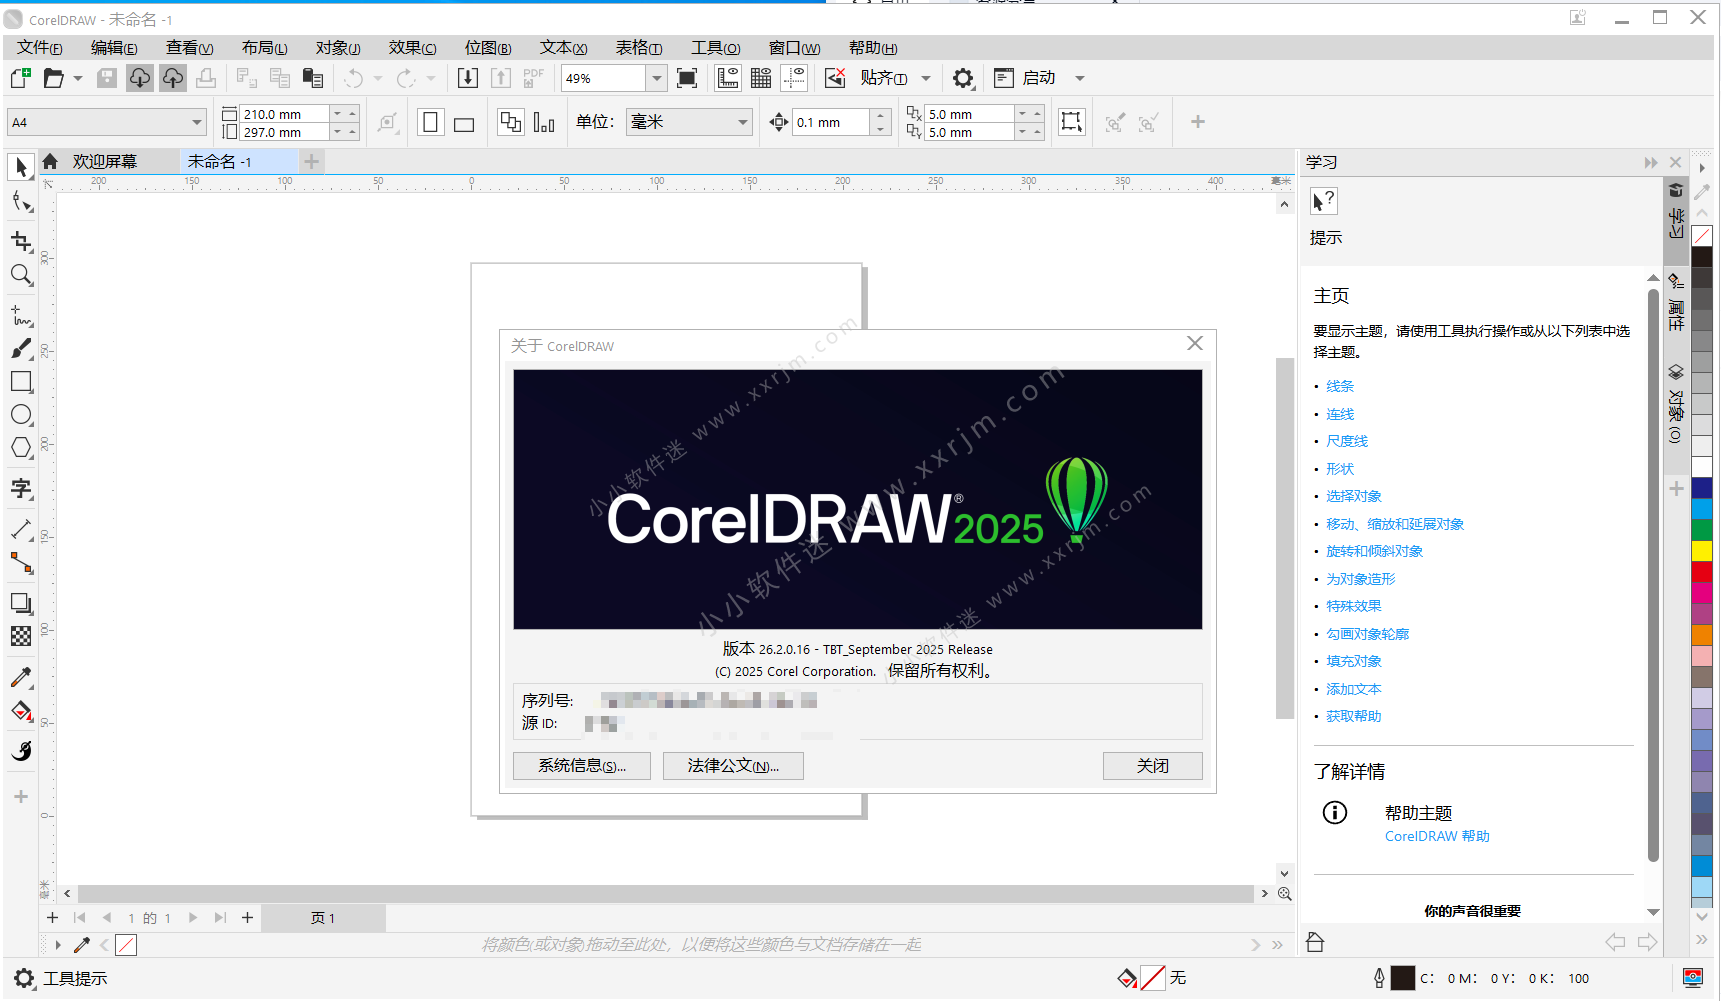Image resolution: width=1721 pixels, height=1001 pixels.
Task: Open the 旋转和倾斜对象 topic link
Action: click(1374, 551)
